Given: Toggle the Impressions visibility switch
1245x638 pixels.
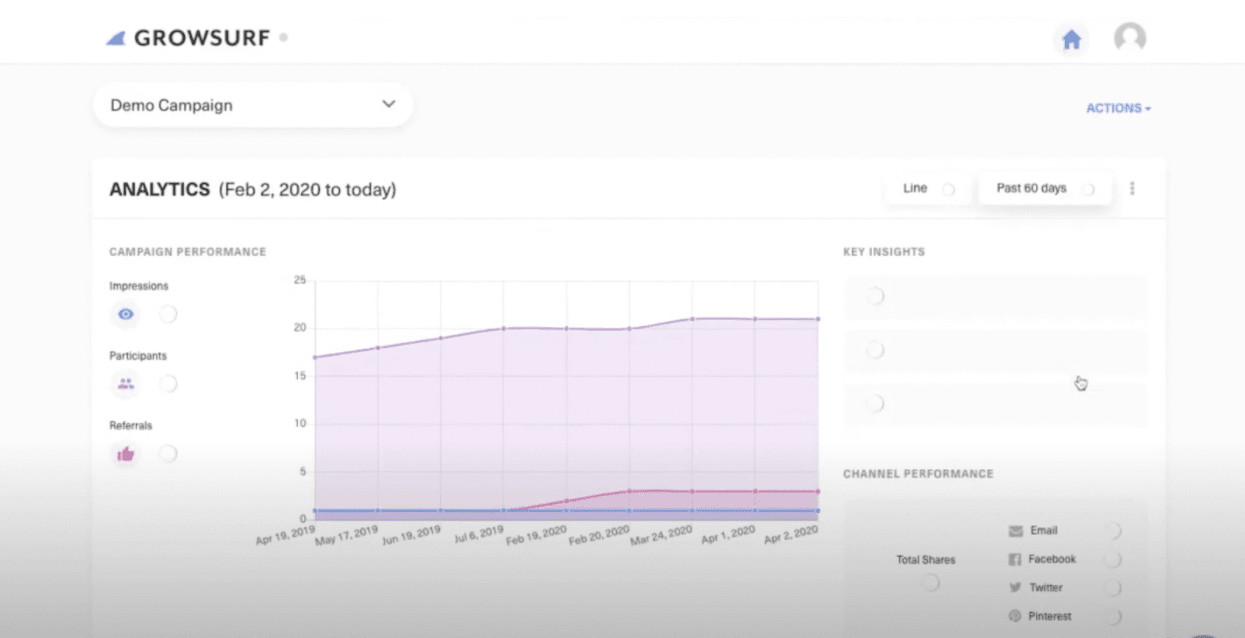Looking at the screenshot, I should (x=168, y=314).
